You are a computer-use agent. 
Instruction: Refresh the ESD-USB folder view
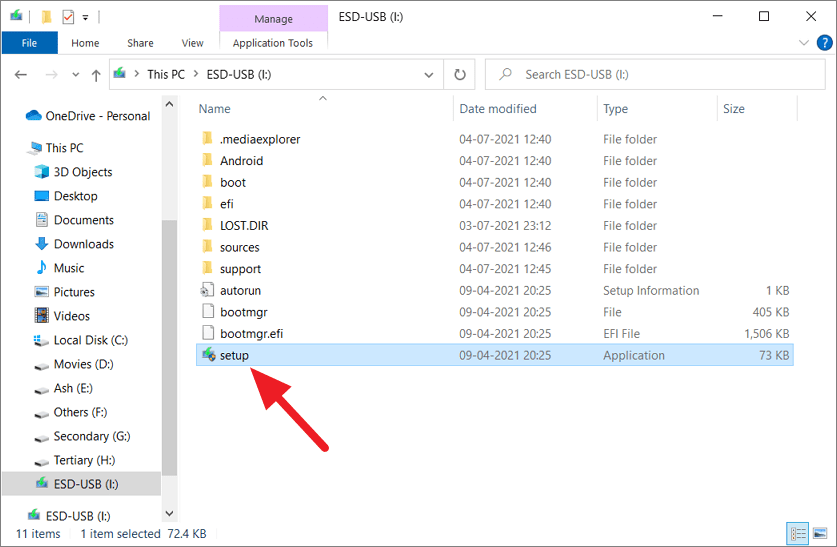pyautogui.click(x=460, y=75)
